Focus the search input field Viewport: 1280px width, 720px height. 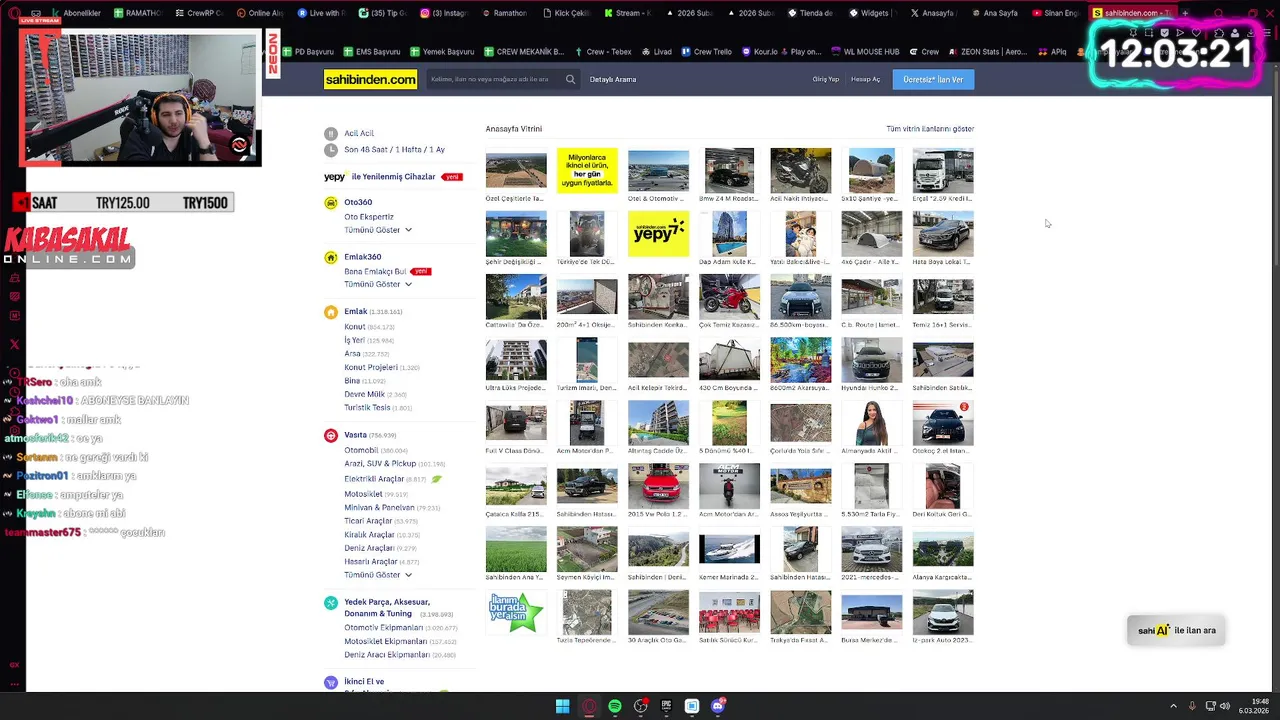pyautogui.click(x=495, y=79)
